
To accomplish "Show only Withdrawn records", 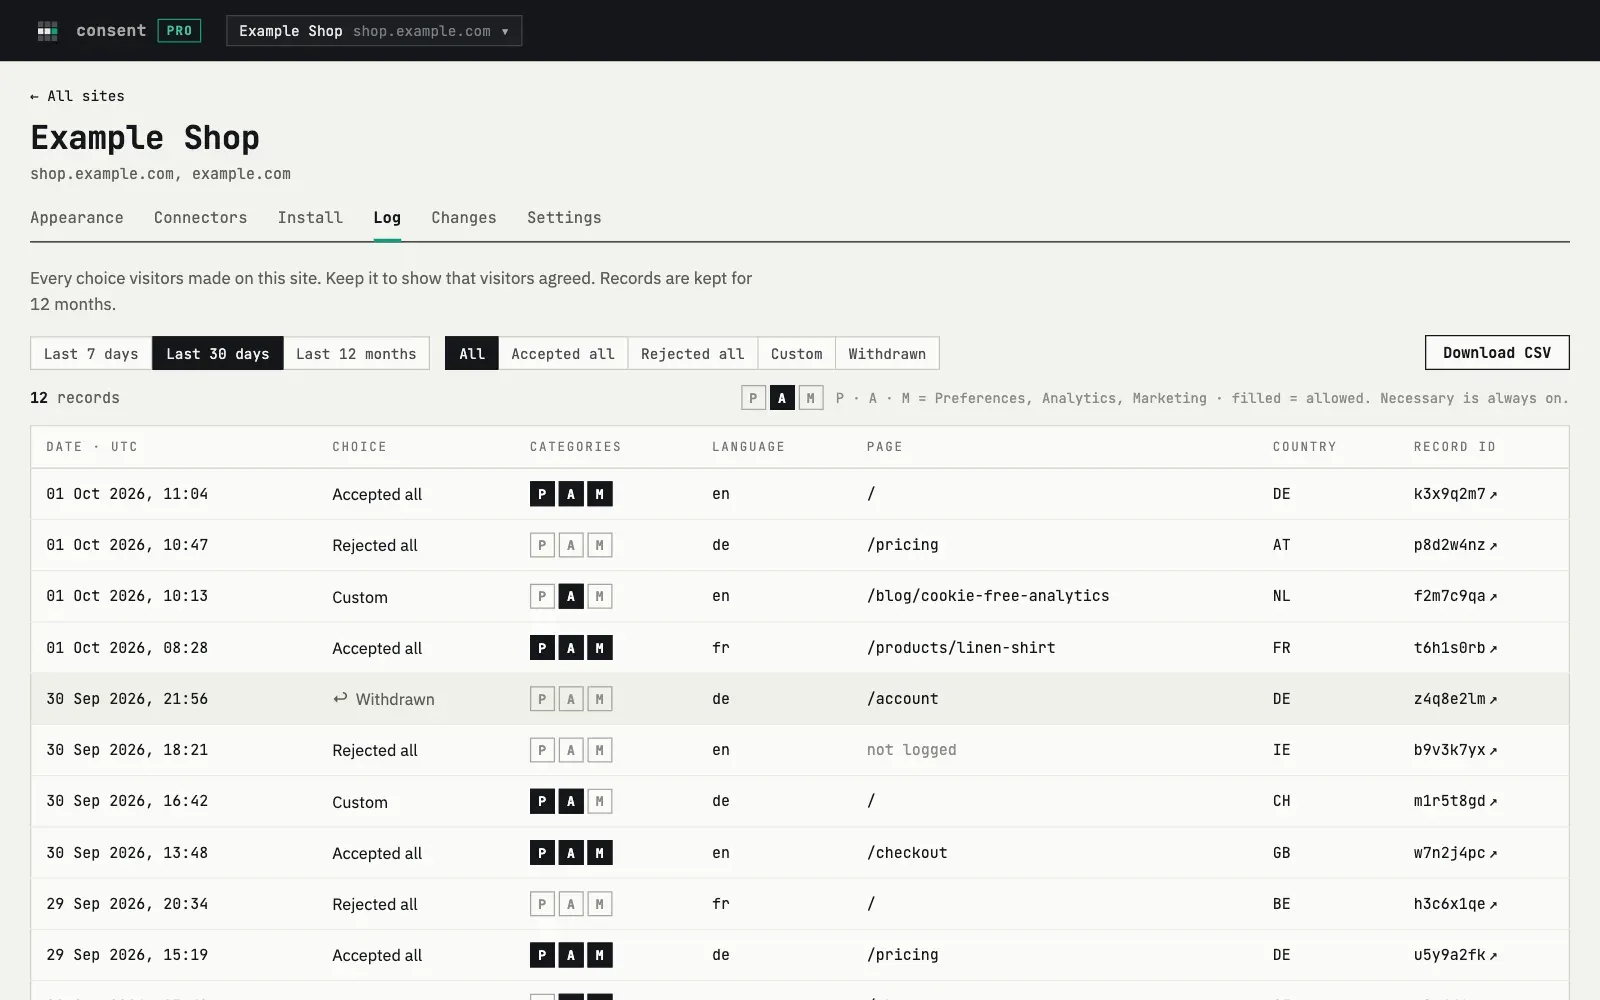I will pos(887,354).
